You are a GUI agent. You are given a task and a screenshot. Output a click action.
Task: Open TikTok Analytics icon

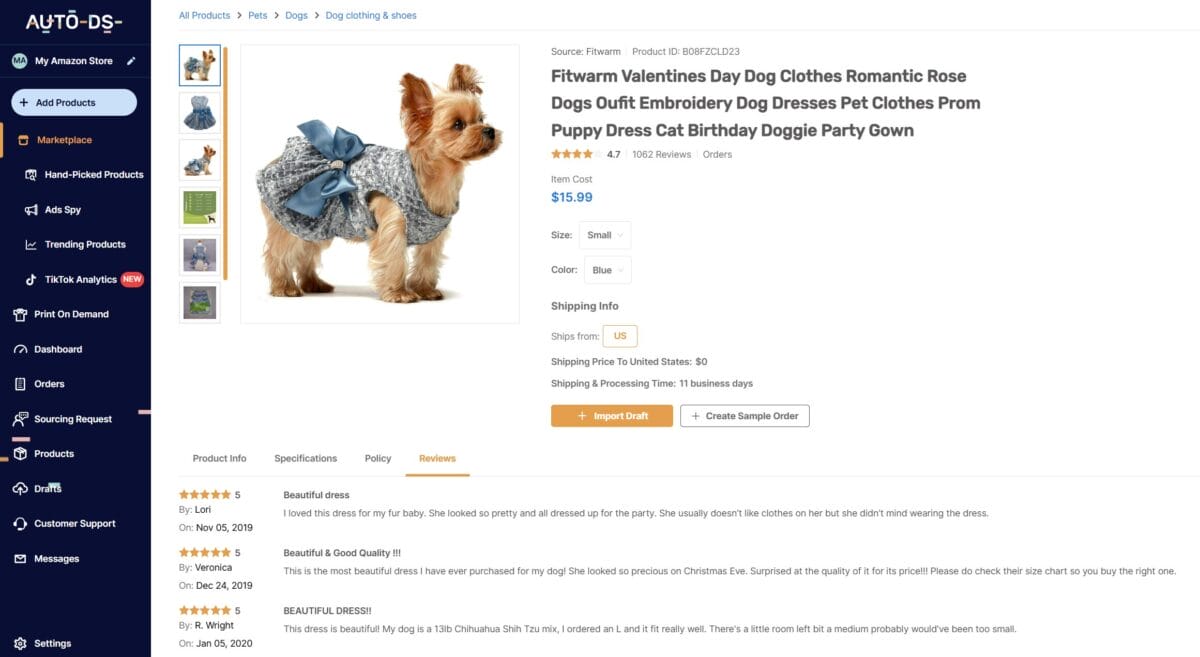(32, 280)
